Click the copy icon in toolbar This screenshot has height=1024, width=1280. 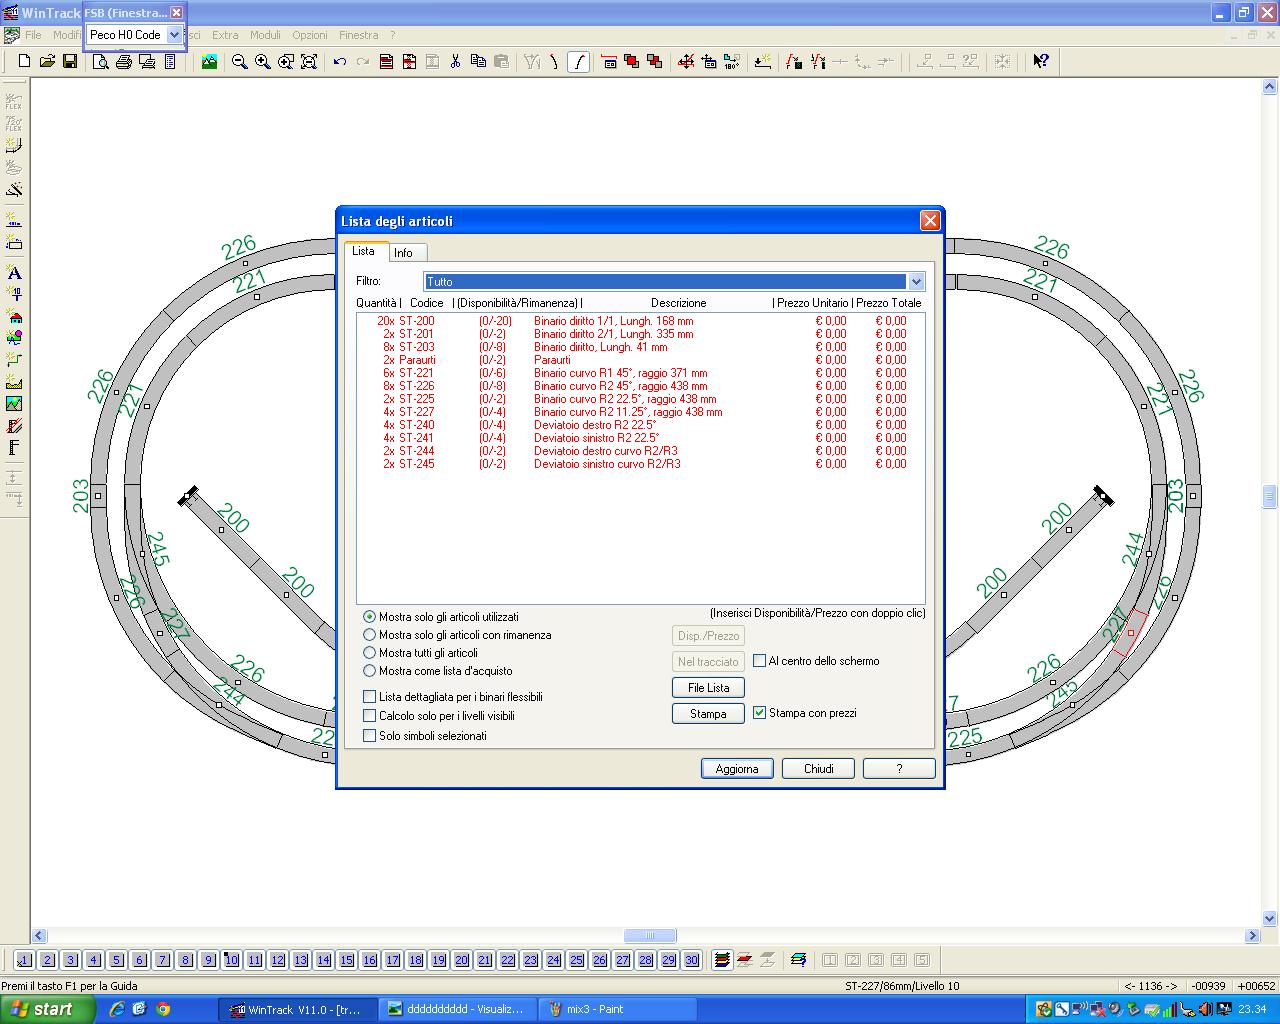click(478, 62)
